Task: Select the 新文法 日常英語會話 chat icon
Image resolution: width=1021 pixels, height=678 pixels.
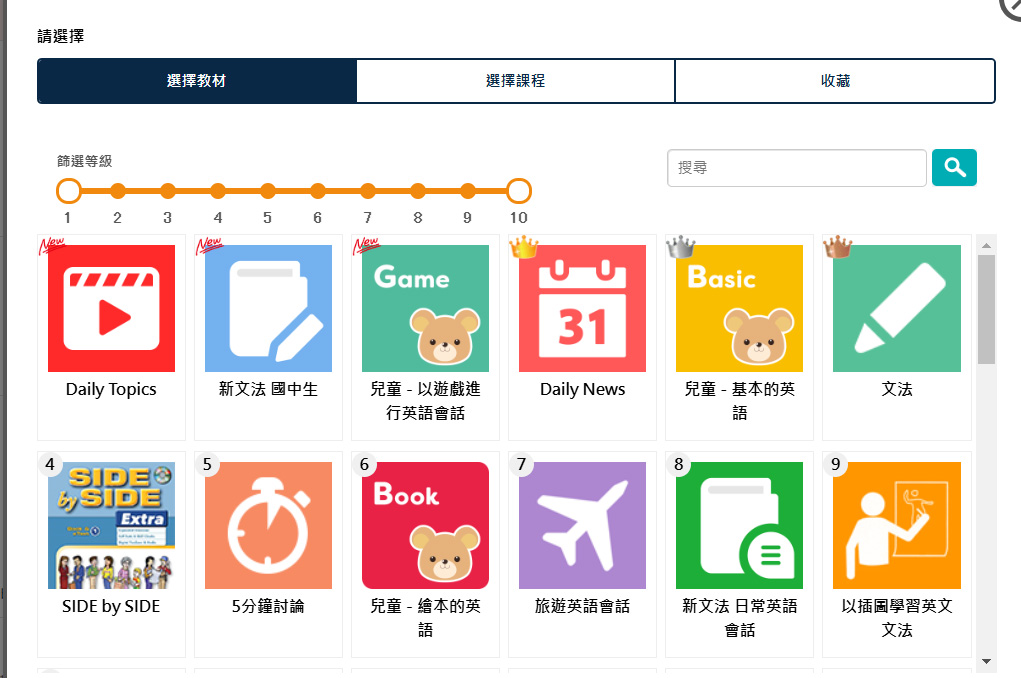Action: pos(739,525)
